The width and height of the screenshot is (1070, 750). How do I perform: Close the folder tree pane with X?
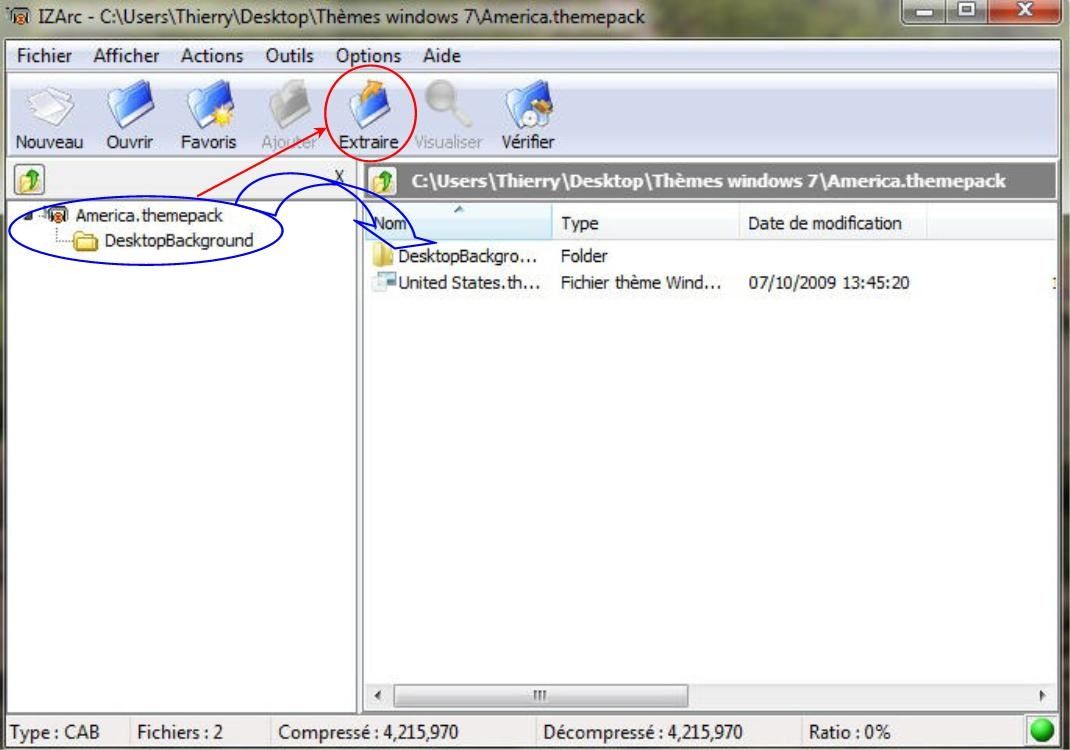(339, 176)
